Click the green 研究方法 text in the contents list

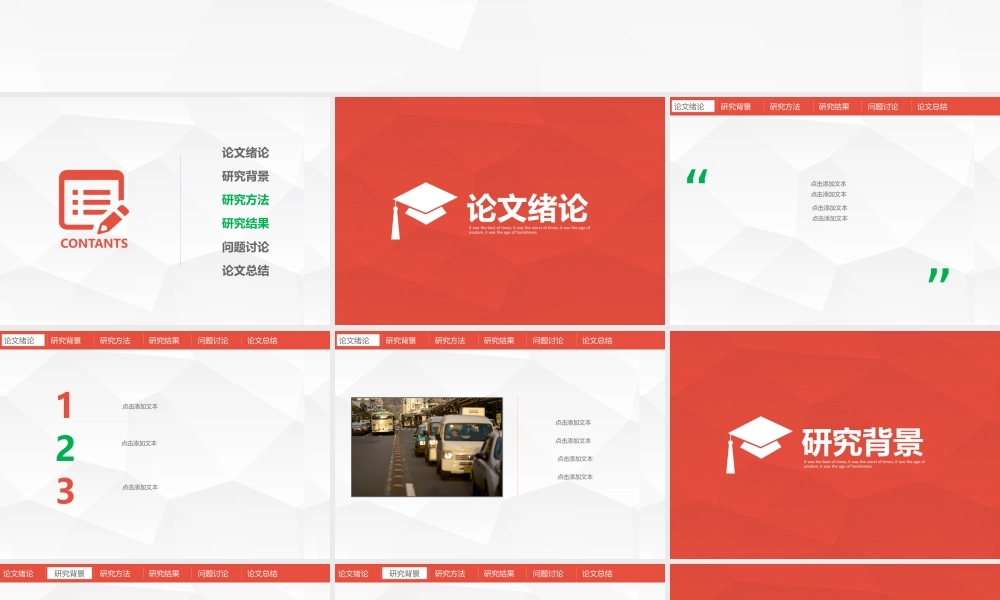[x=246, y=199]
